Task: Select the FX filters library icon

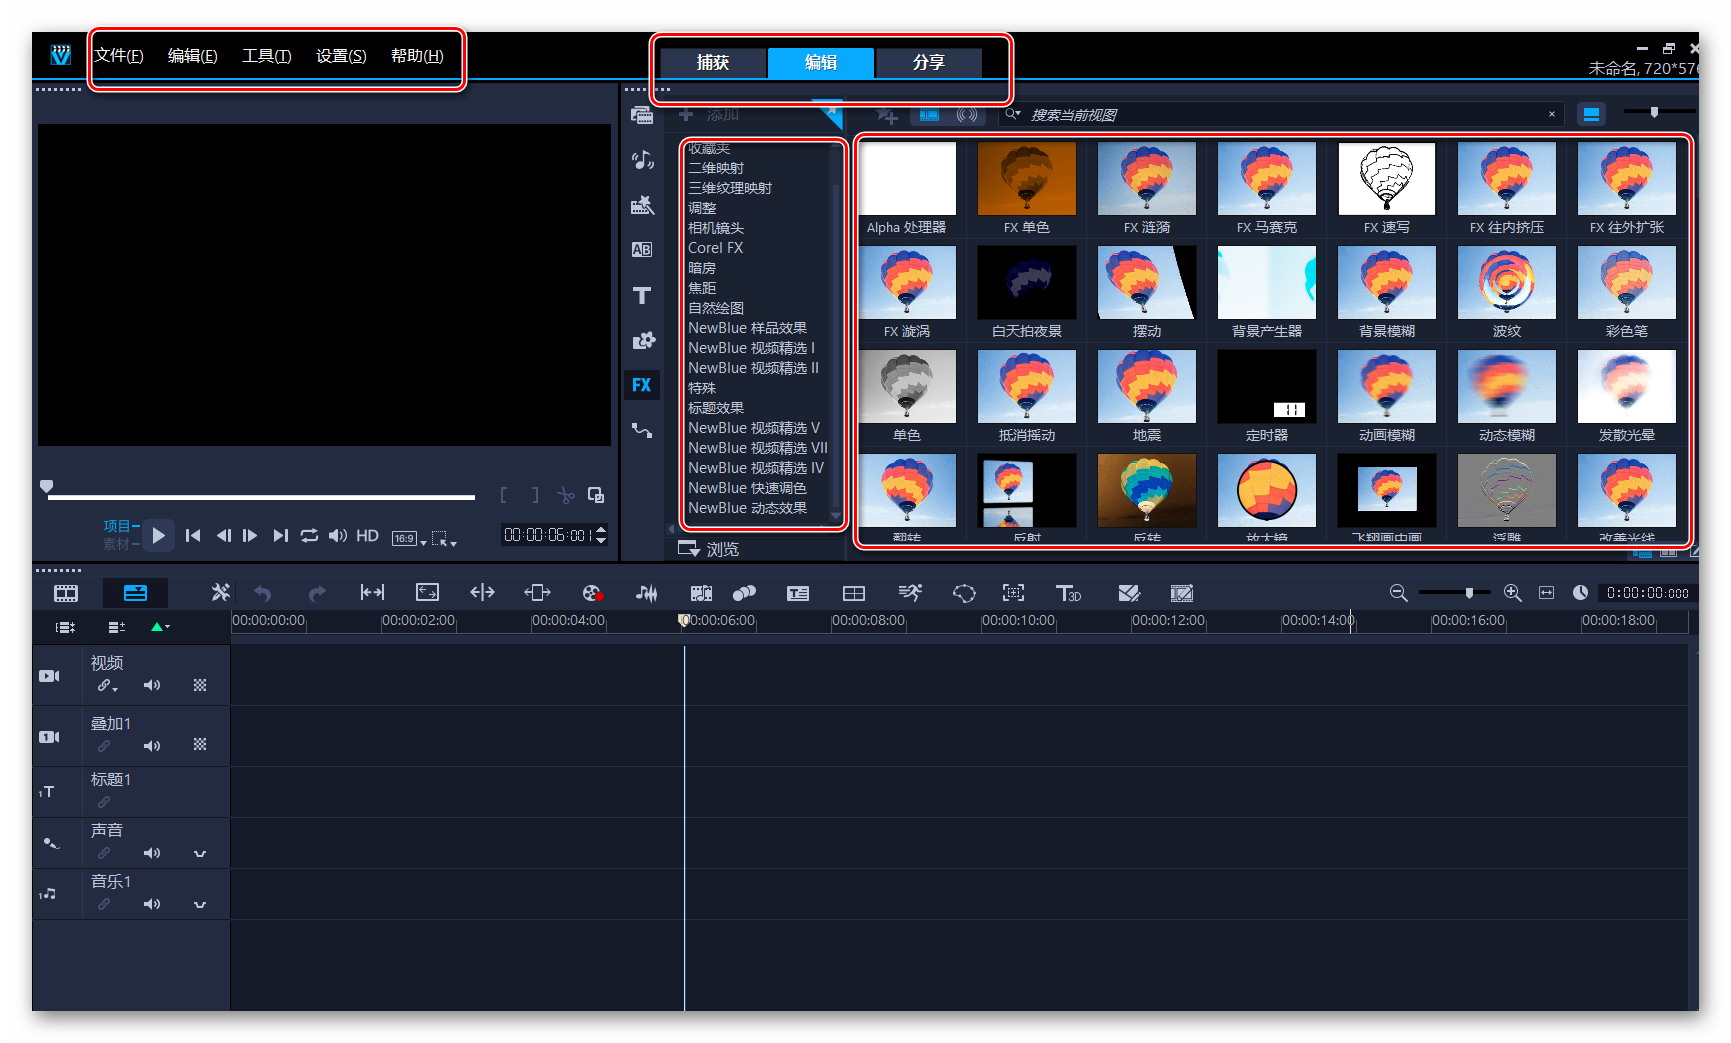Action: [x=642, y=385]
